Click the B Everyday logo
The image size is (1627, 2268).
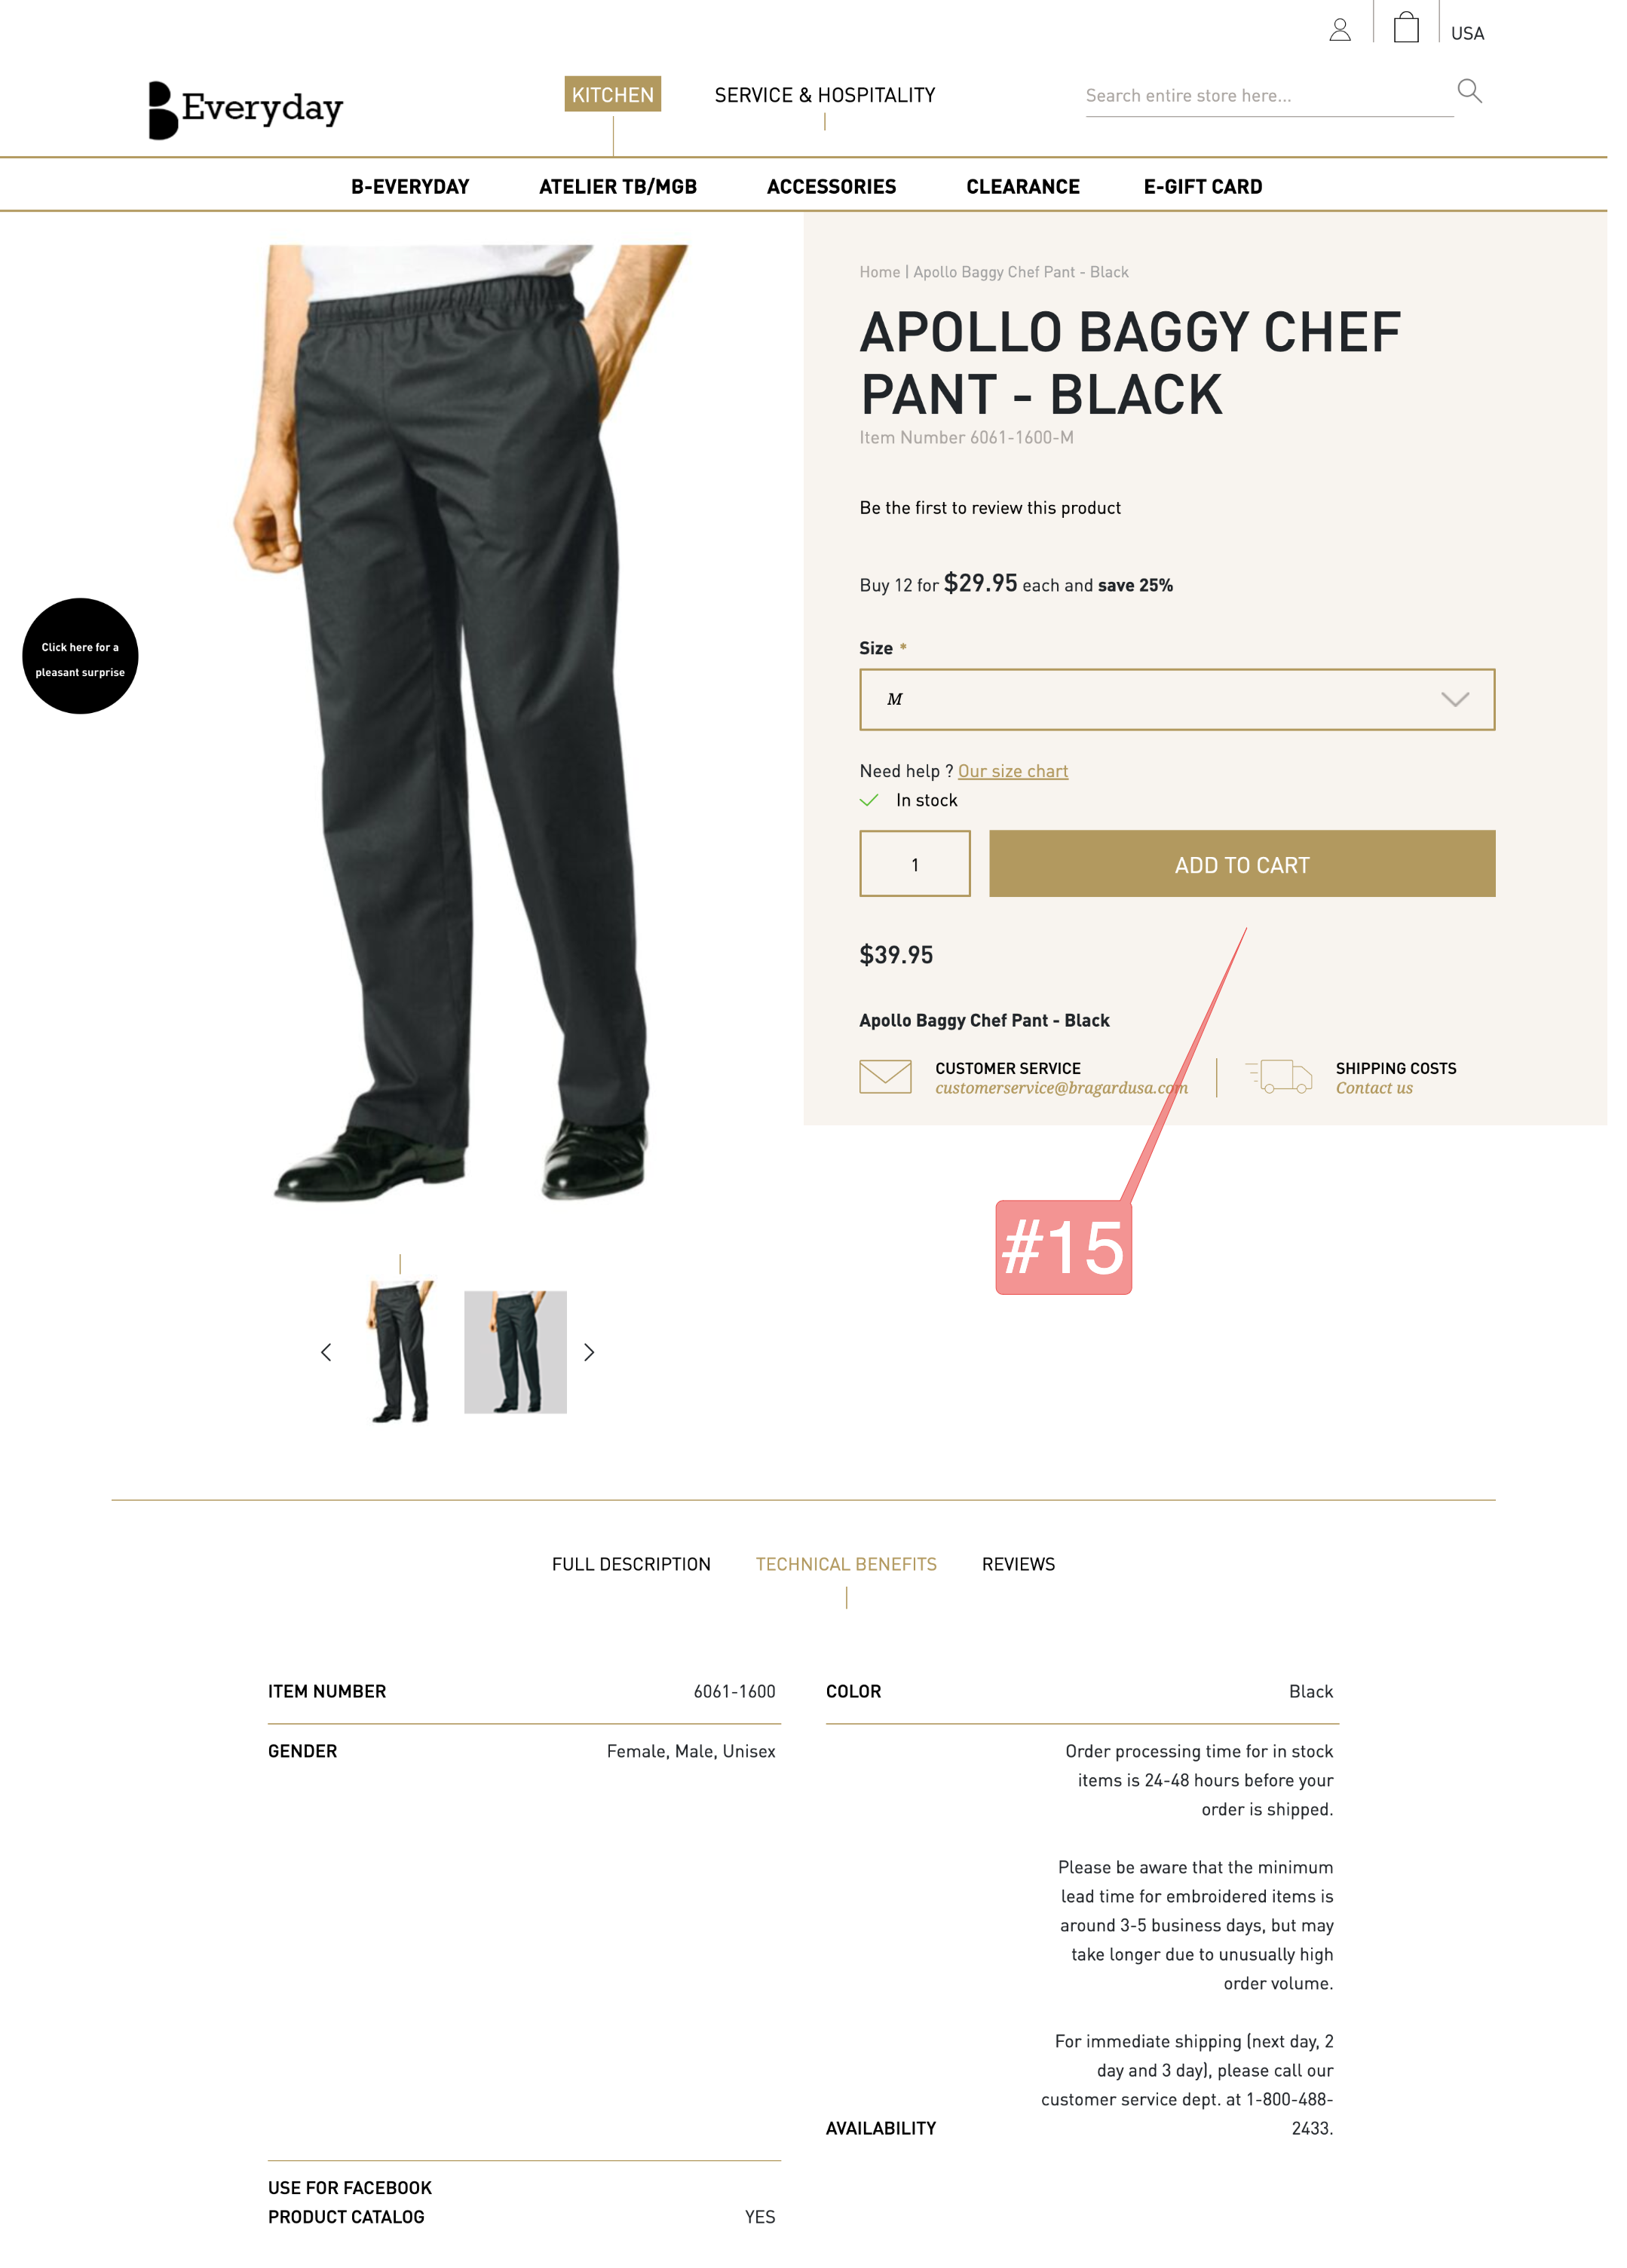(246, 109)
